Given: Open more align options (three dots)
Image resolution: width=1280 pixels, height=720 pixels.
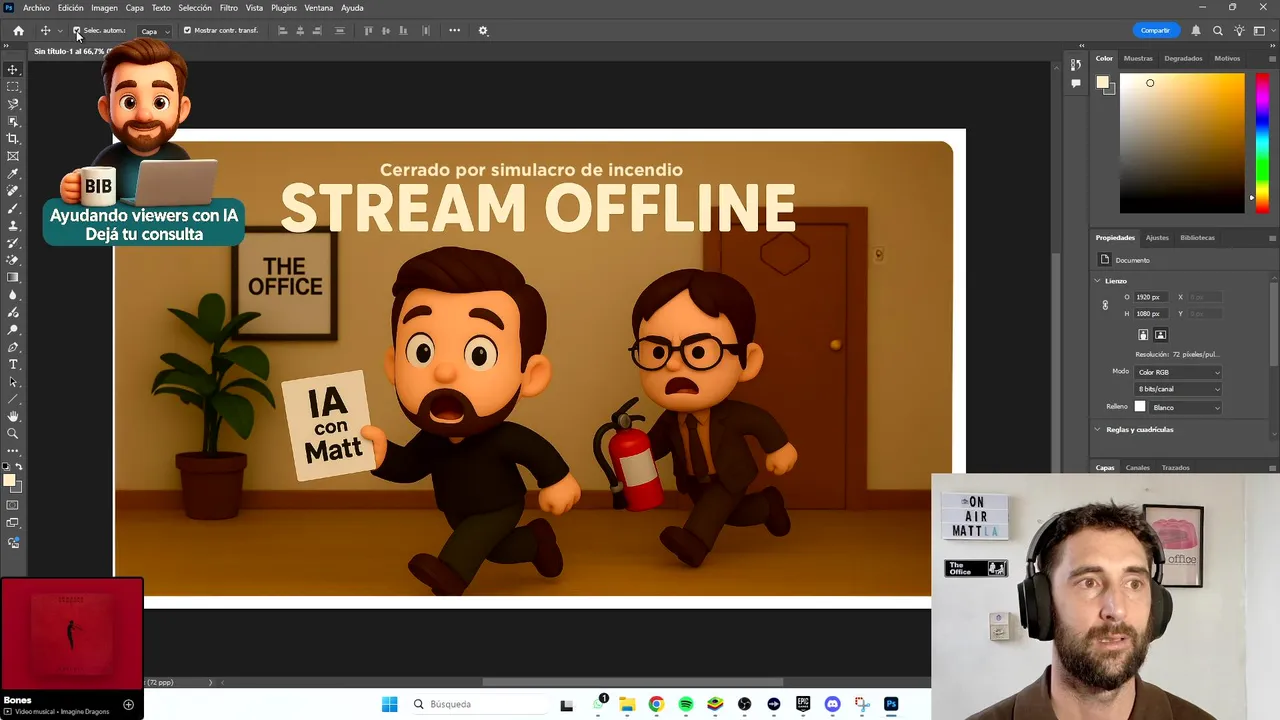Looking at the screenshot, I should pyautogui.click(x=454, y=30).
